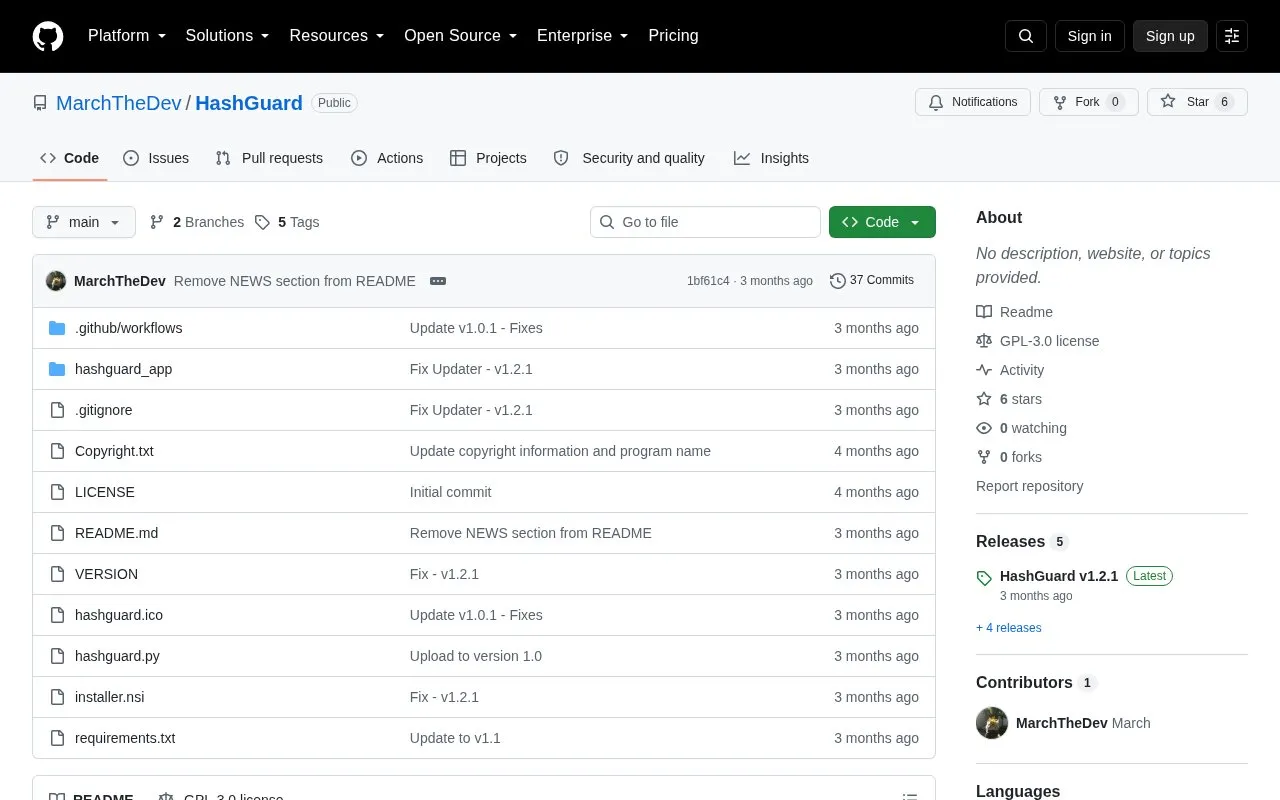Show the + 4 releases link
Screen dimensions: 1280x800
(1009, 628)
